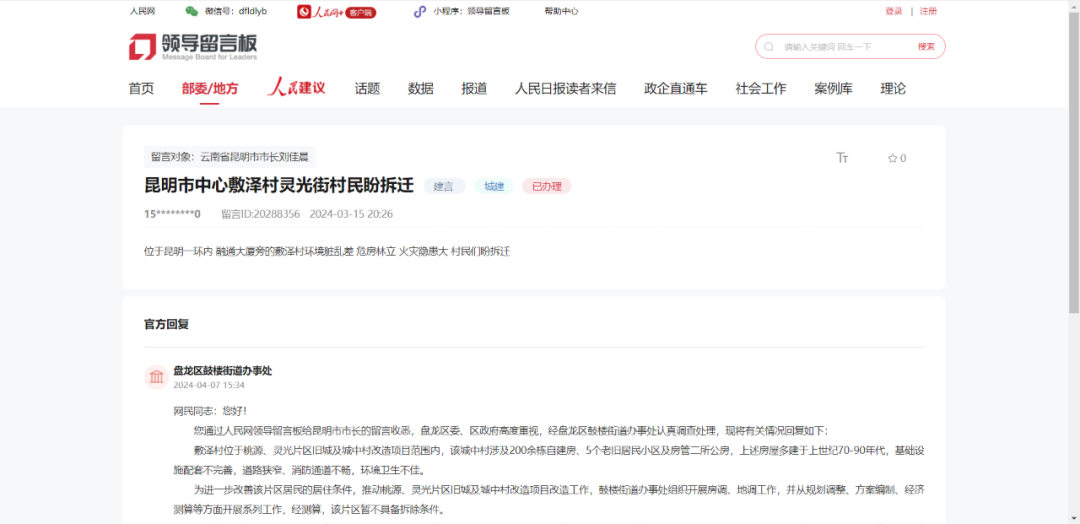Open the 部委/地方 navigation tab
The height and width of the screenshot is (524, 1080).
[x=210, y=88]
